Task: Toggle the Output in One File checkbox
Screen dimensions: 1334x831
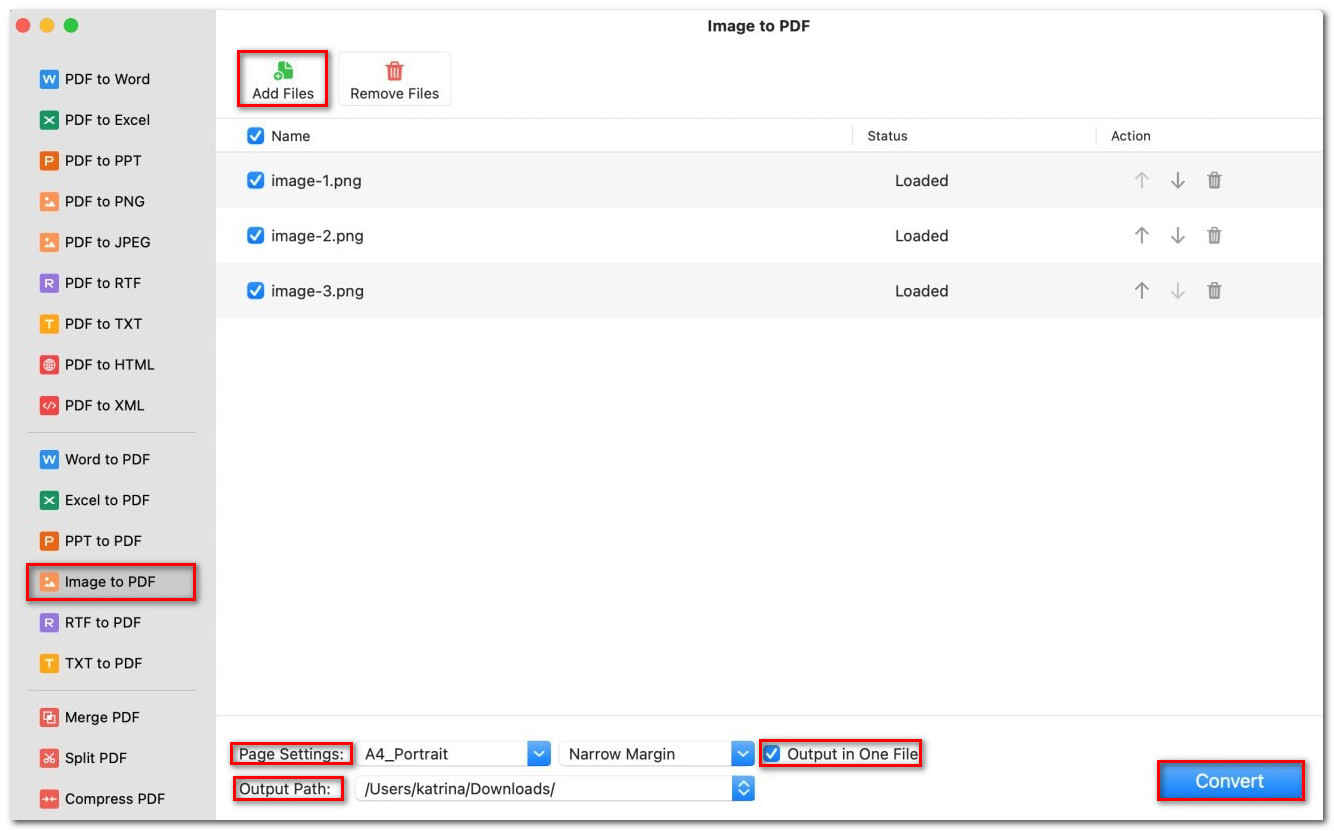Action: click(772, 754)
